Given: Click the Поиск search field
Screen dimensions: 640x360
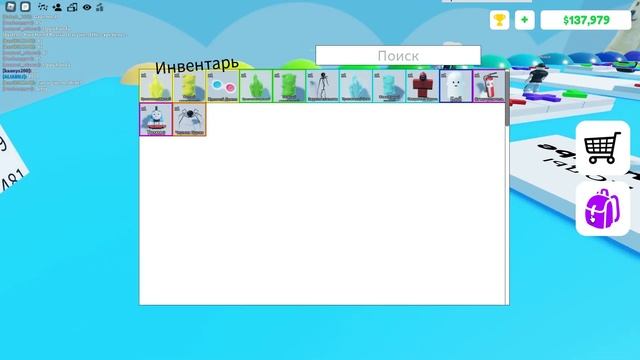Looking at the screenshot, I should tap(398, 56).
